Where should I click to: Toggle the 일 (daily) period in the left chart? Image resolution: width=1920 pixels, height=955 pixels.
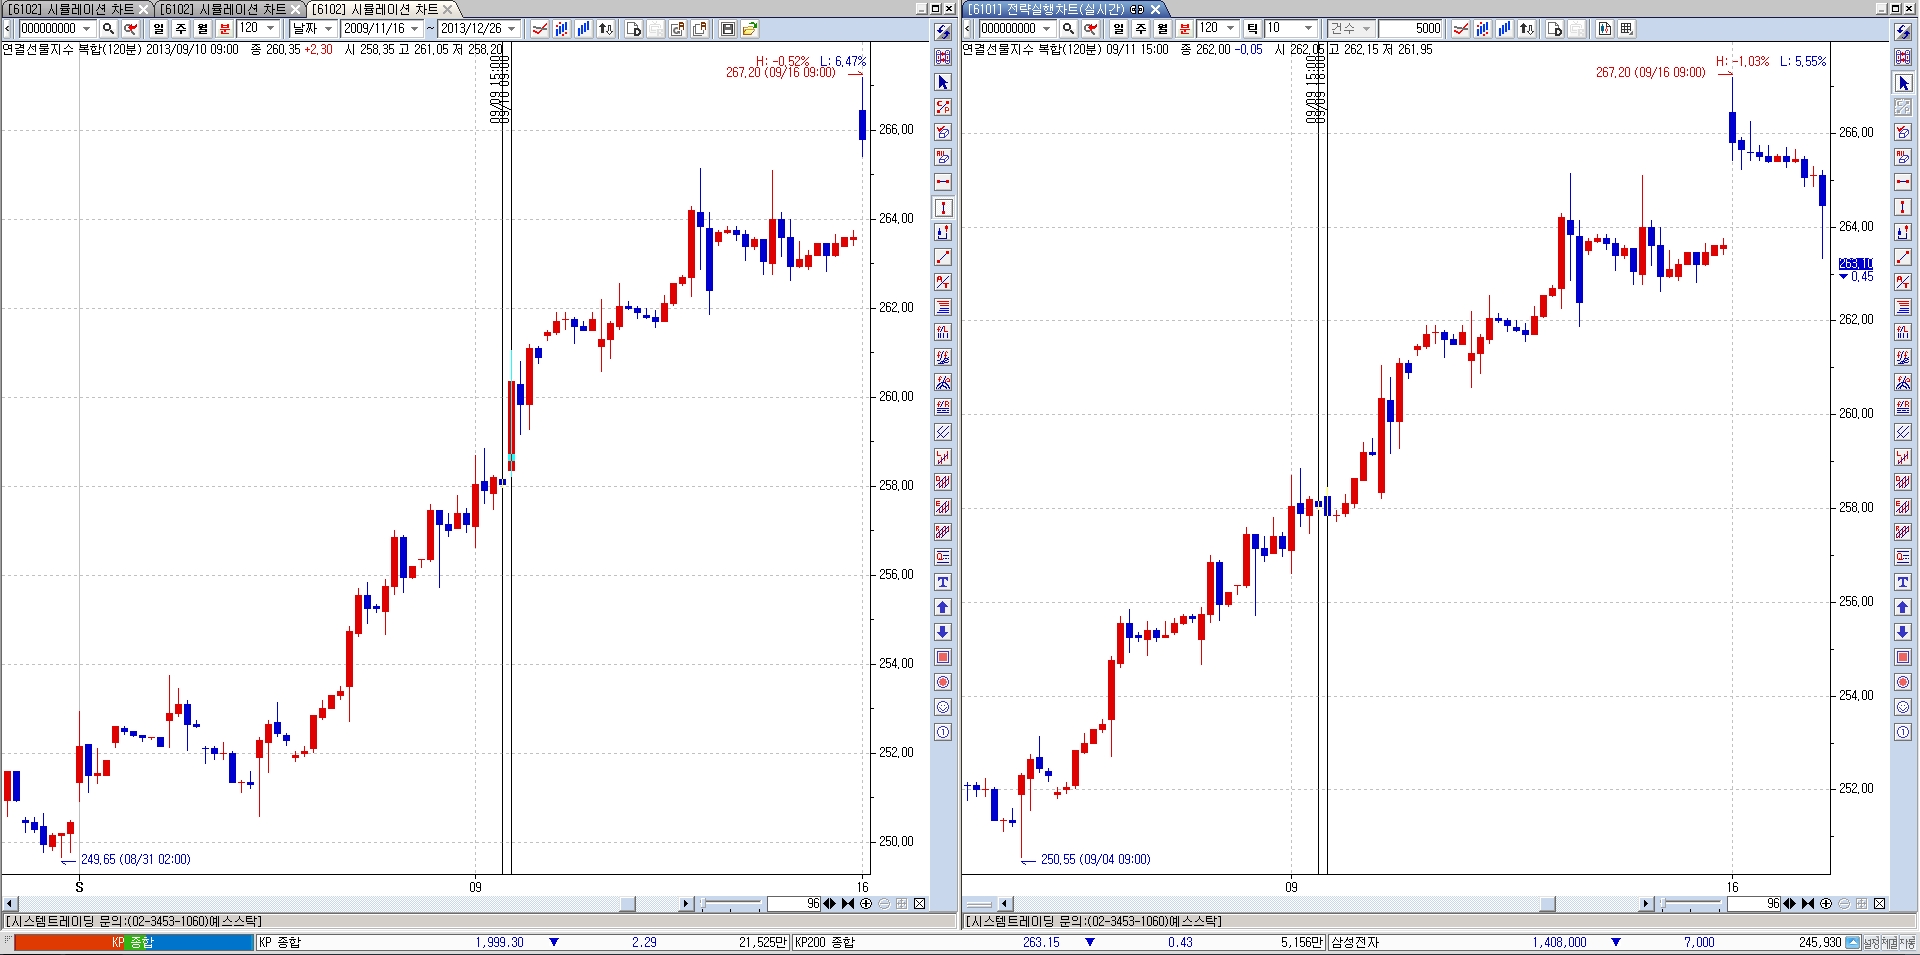(159, 29)
